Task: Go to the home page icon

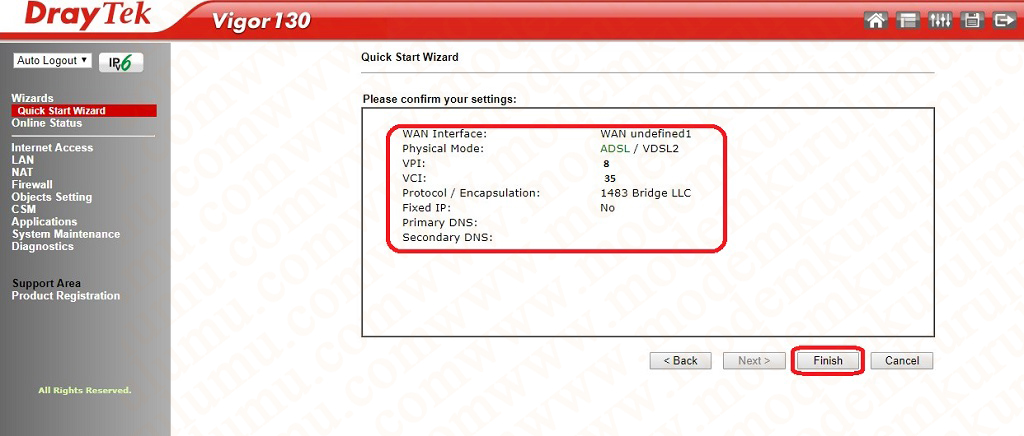Action: 875,20
